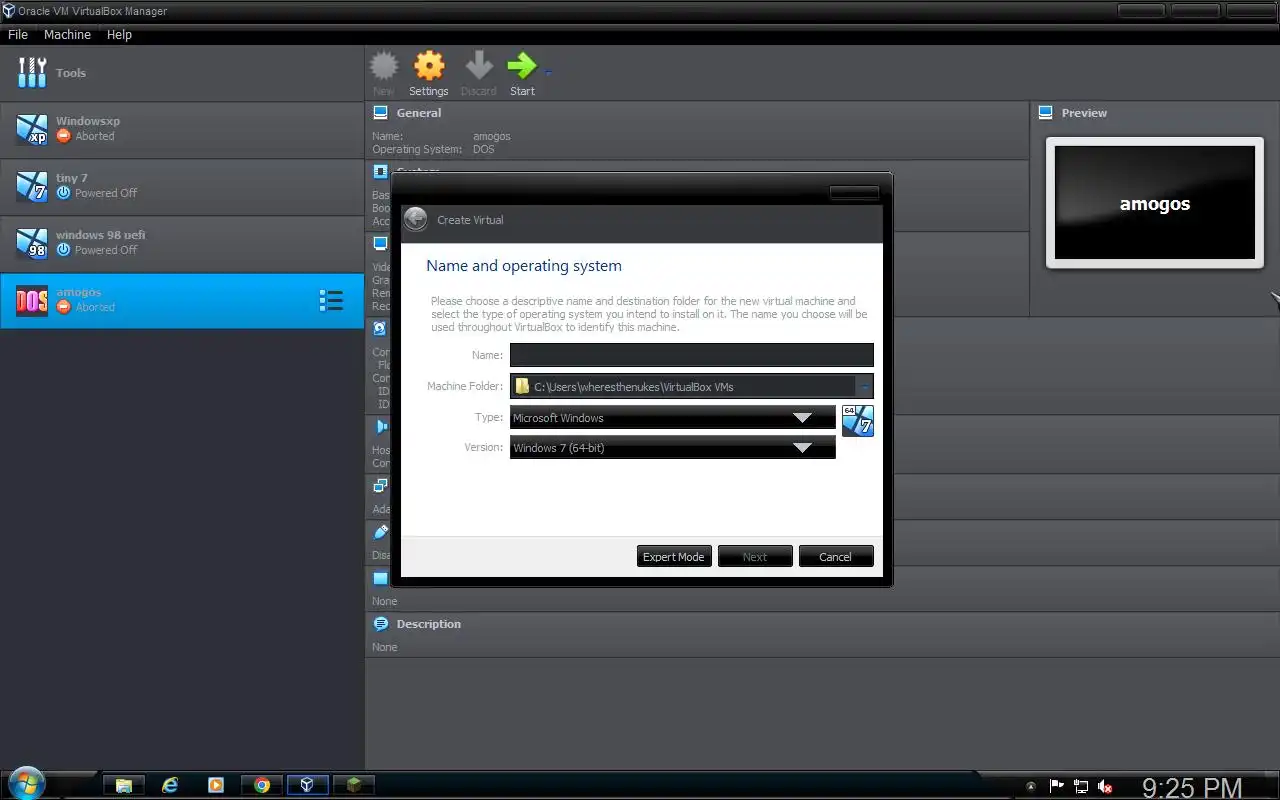Click the Audio section speaker icon
This screenshot has height=800, width=1280.
380,427
